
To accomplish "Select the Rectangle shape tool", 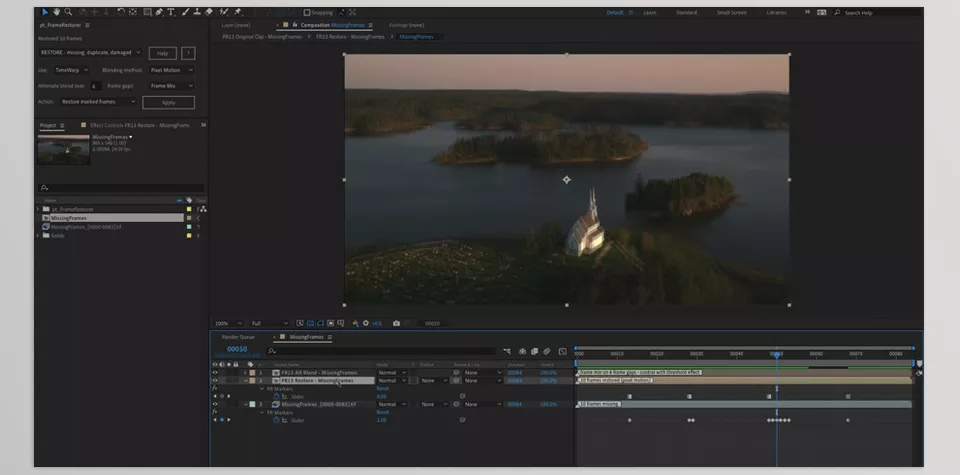I will tap(147, 12).
